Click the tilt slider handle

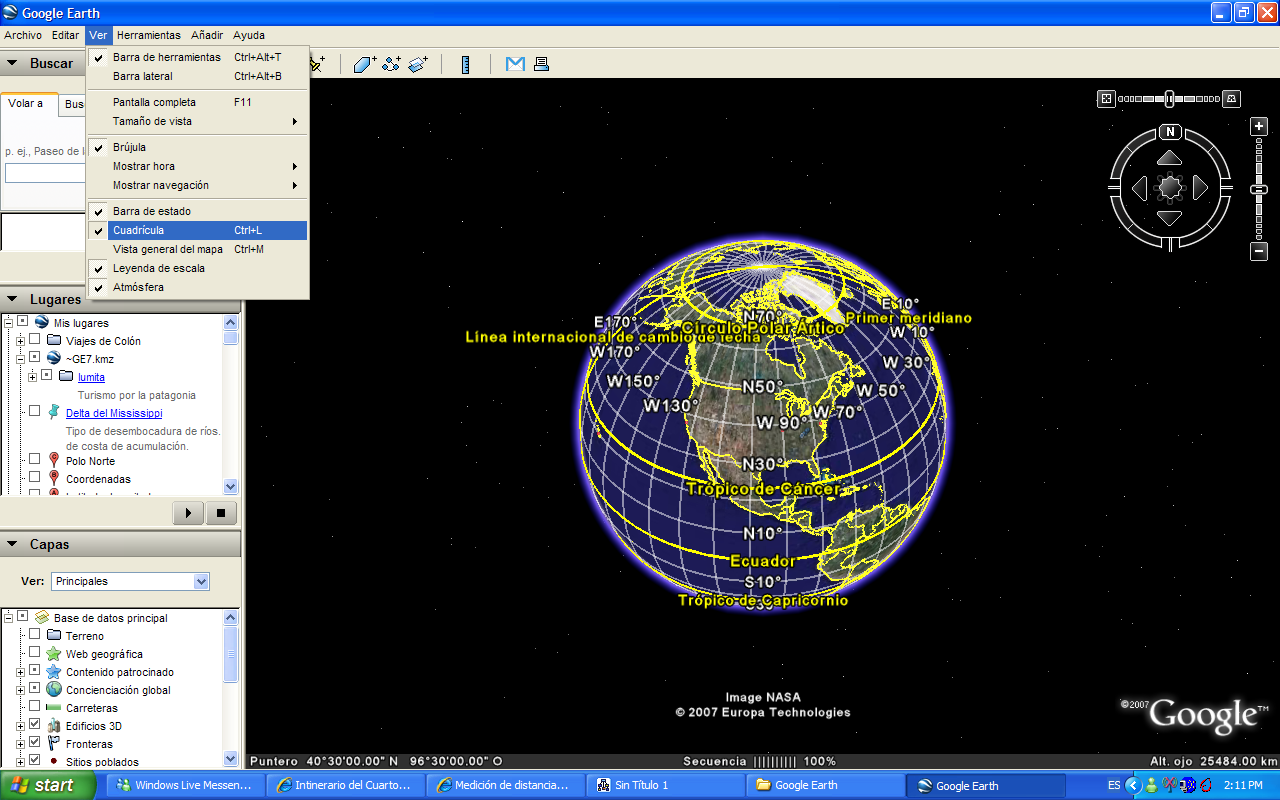click(x=1169, y=98)
